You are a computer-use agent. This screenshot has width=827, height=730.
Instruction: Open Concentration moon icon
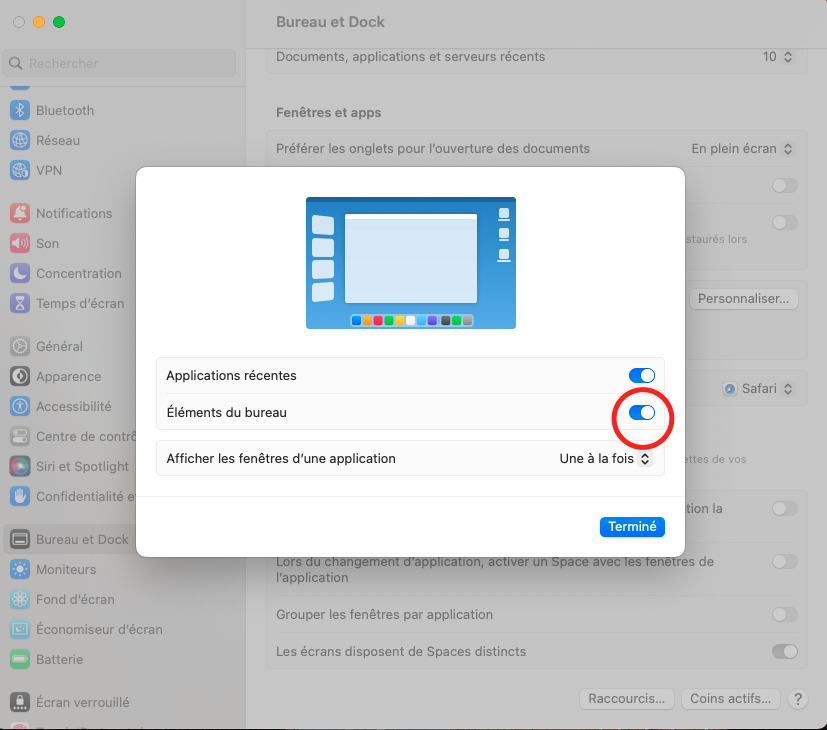pos(20,273)
